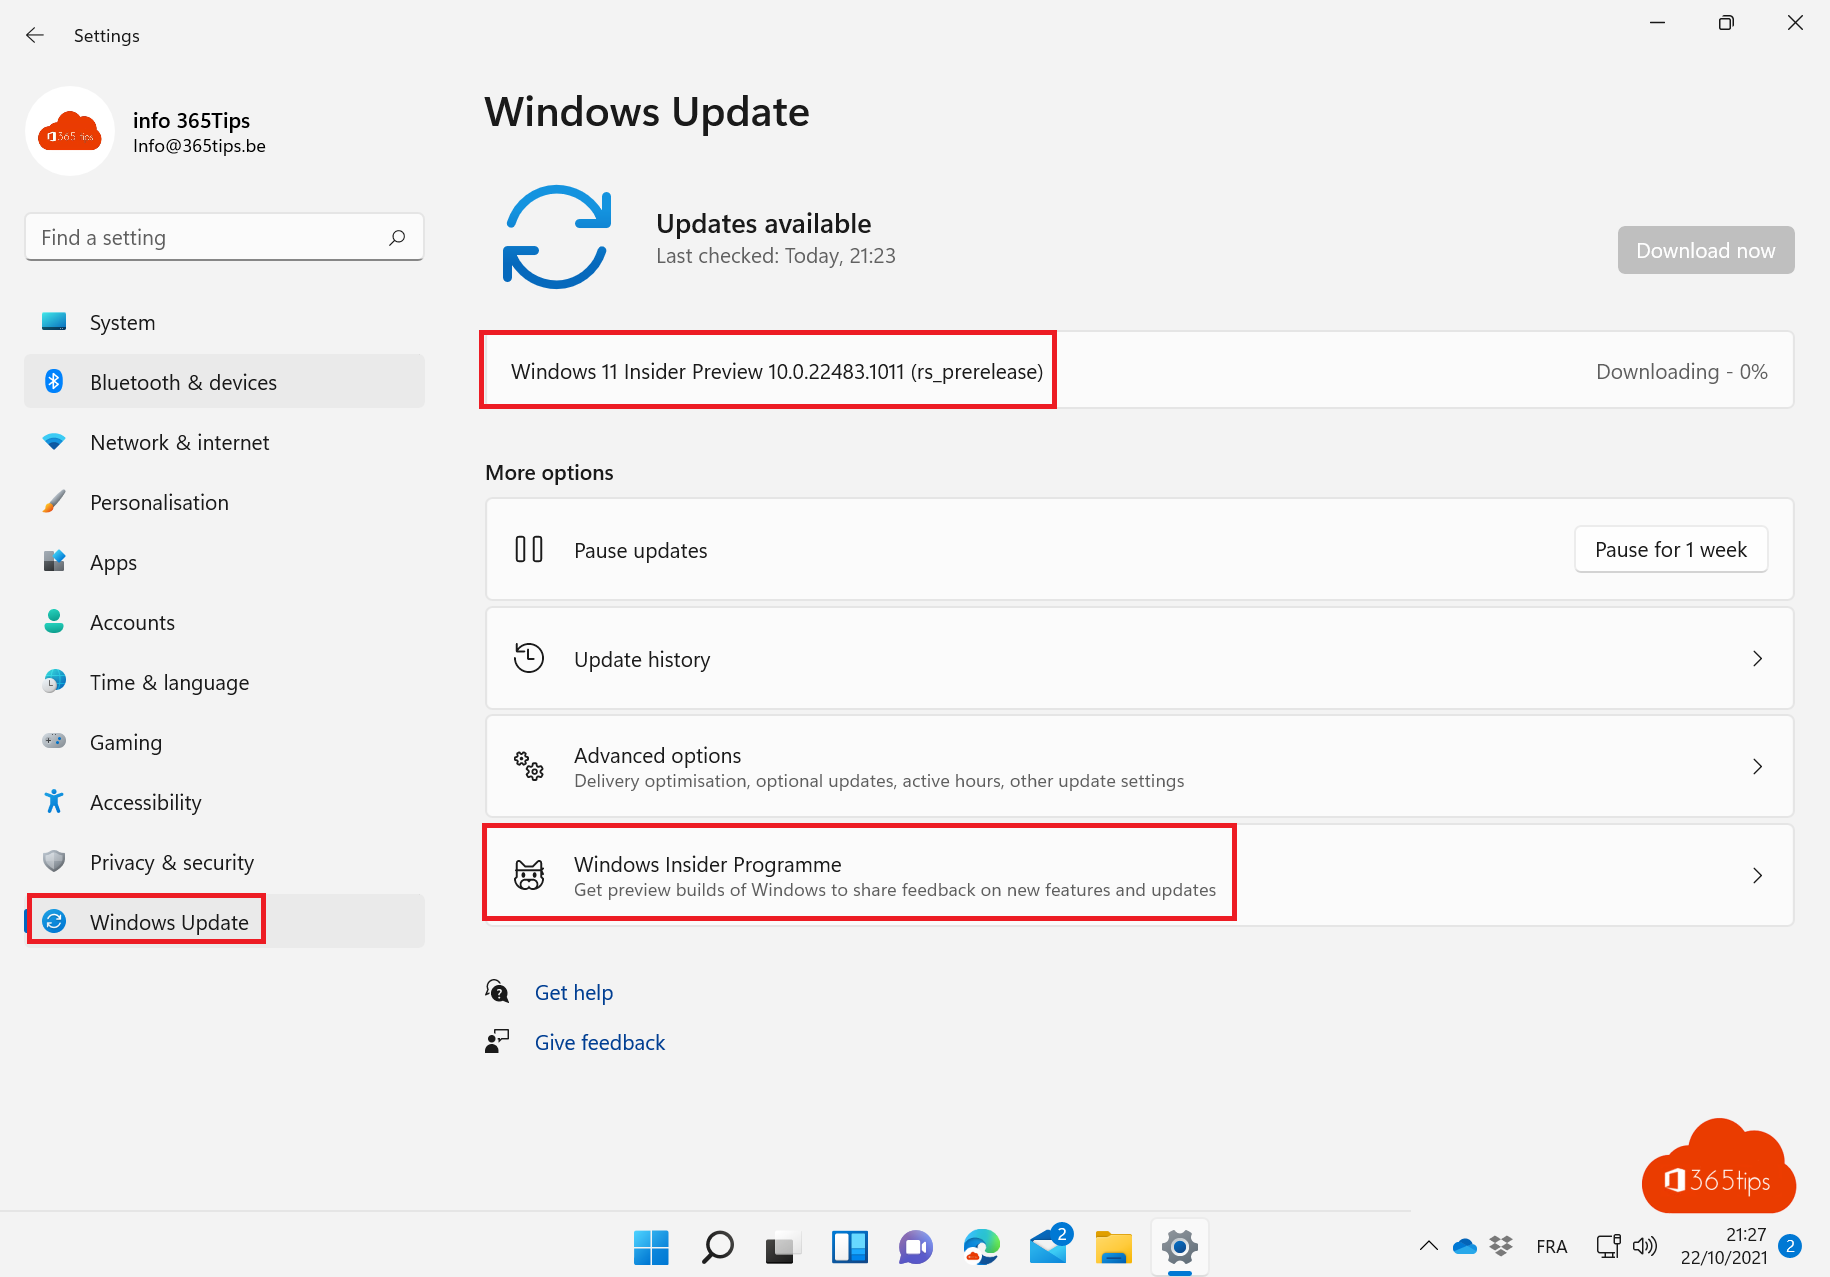Open taskbar Search
Screen dimensions: 1830x1277
click(717, 1247)
